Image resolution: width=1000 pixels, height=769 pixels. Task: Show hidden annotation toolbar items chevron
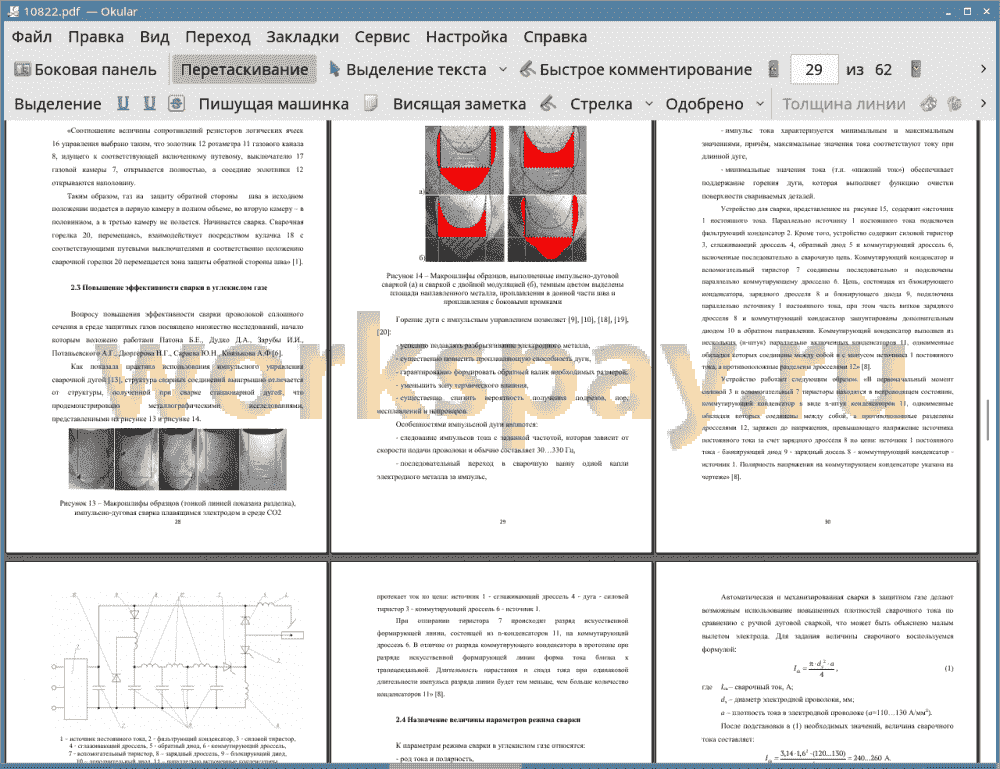click(983, 103)
